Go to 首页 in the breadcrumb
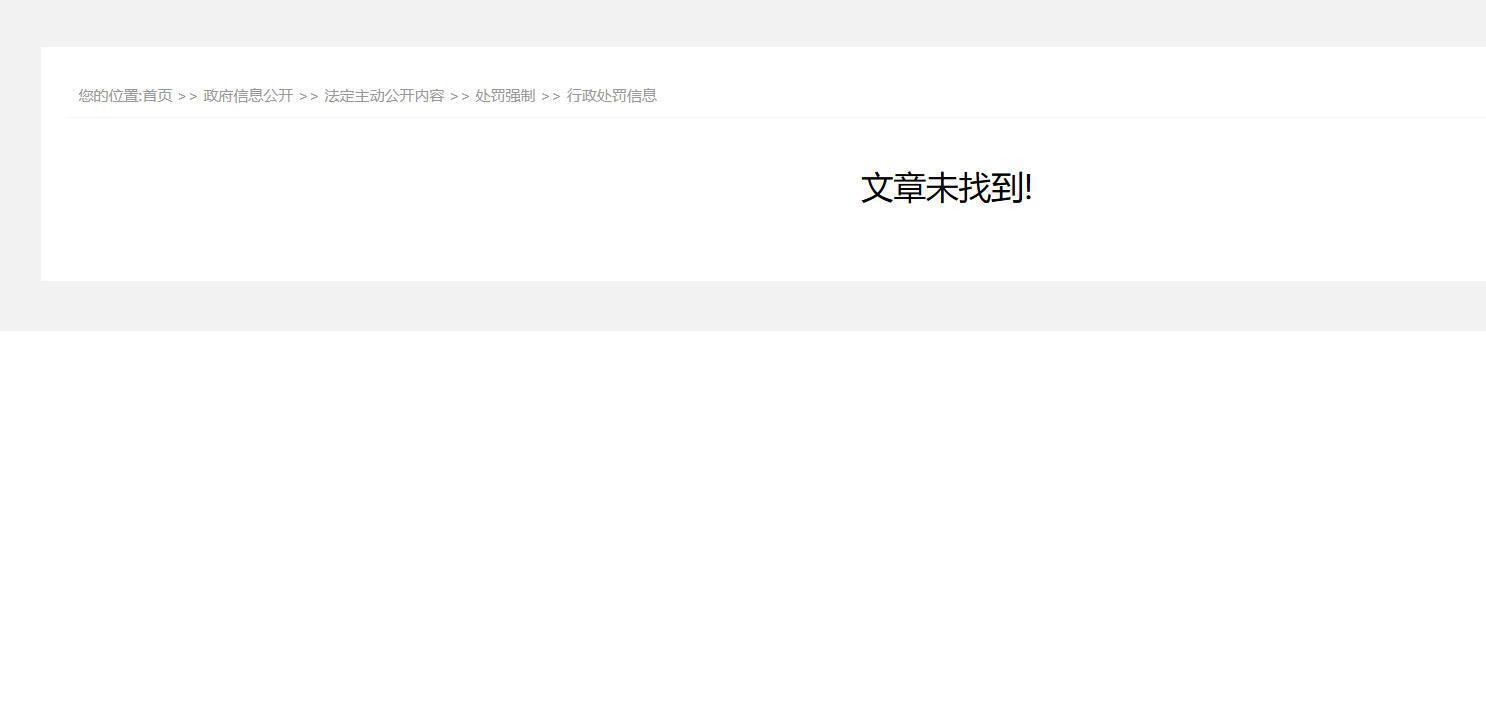This screenshot has width=1486, height=721. tap(157, 96)
